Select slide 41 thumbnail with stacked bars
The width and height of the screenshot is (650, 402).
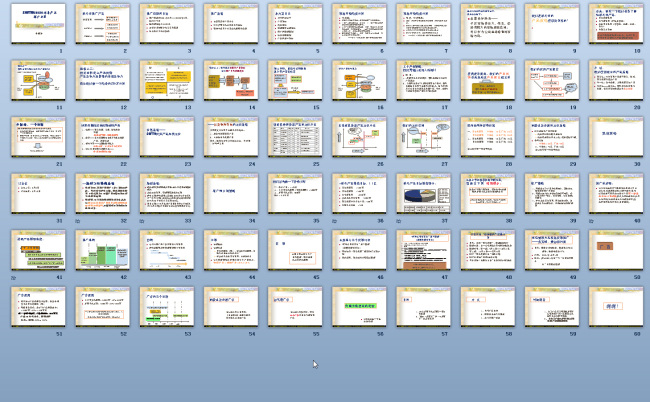(38, 250)
